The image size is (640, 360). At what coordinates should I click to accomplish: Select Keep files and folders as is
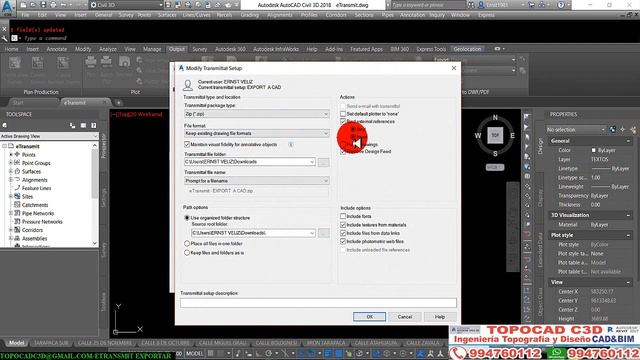point(187,253)
